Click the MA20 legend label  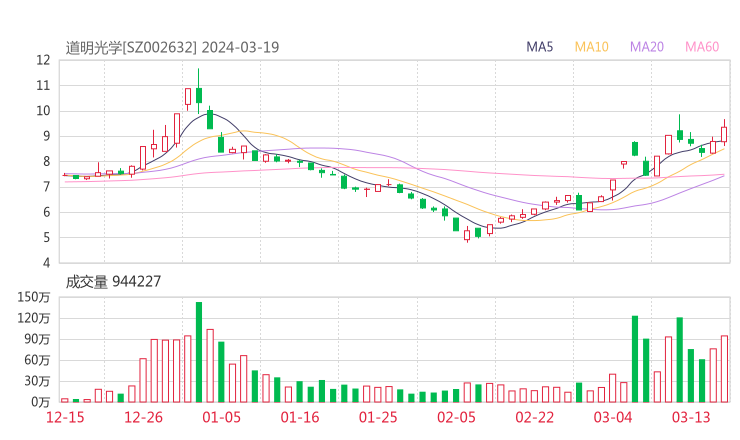[647, 47]
